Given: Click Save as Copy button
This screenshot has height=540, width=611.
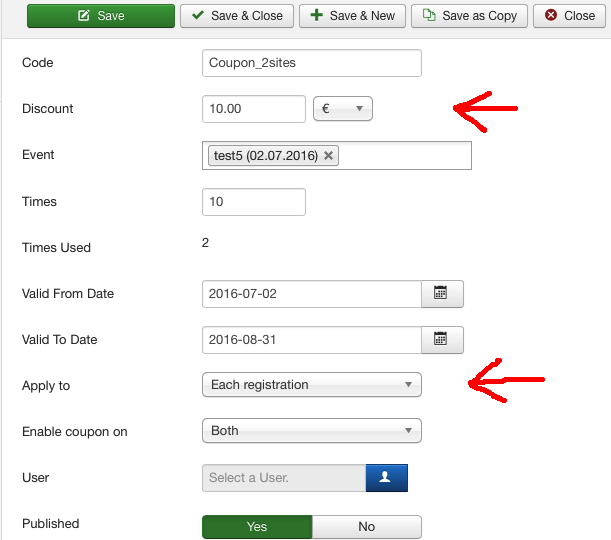Looking at the screenshot, I should point(469,16).
